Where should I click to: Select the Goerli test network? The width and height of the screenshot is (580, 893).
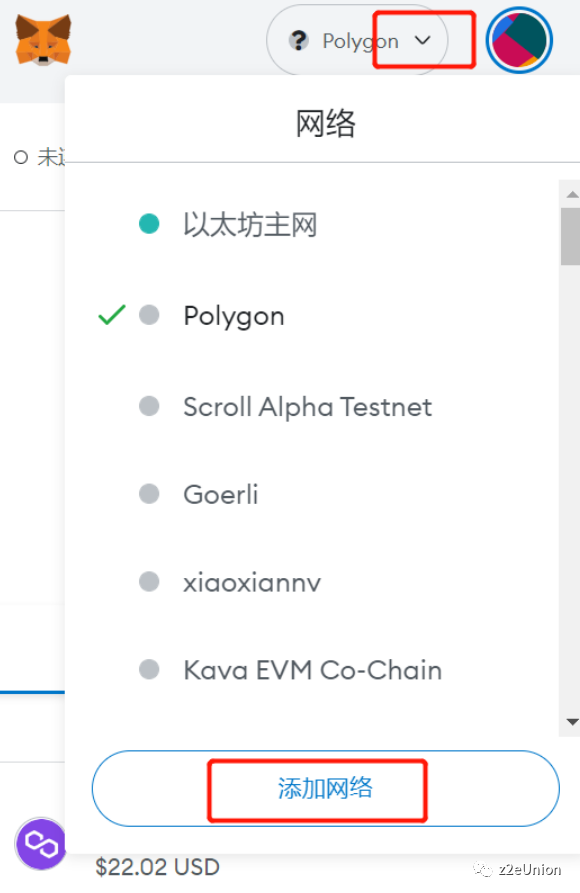pyautogui.click(x=220, y=493)
